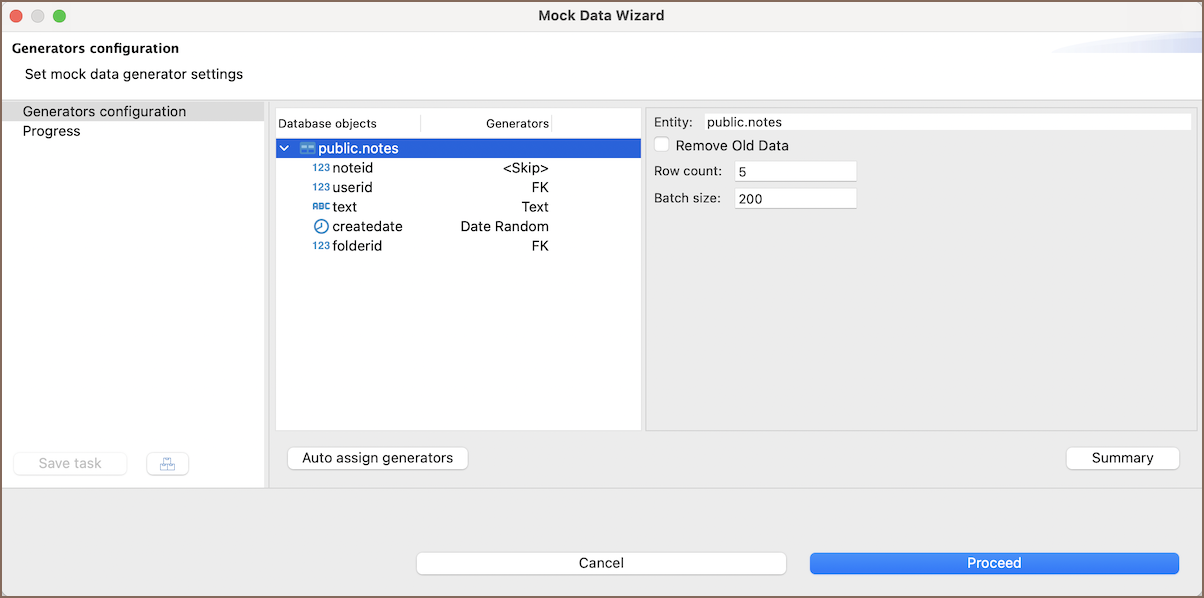Select the Text generator for text column

pyautogui.click(x=534, y=207)
